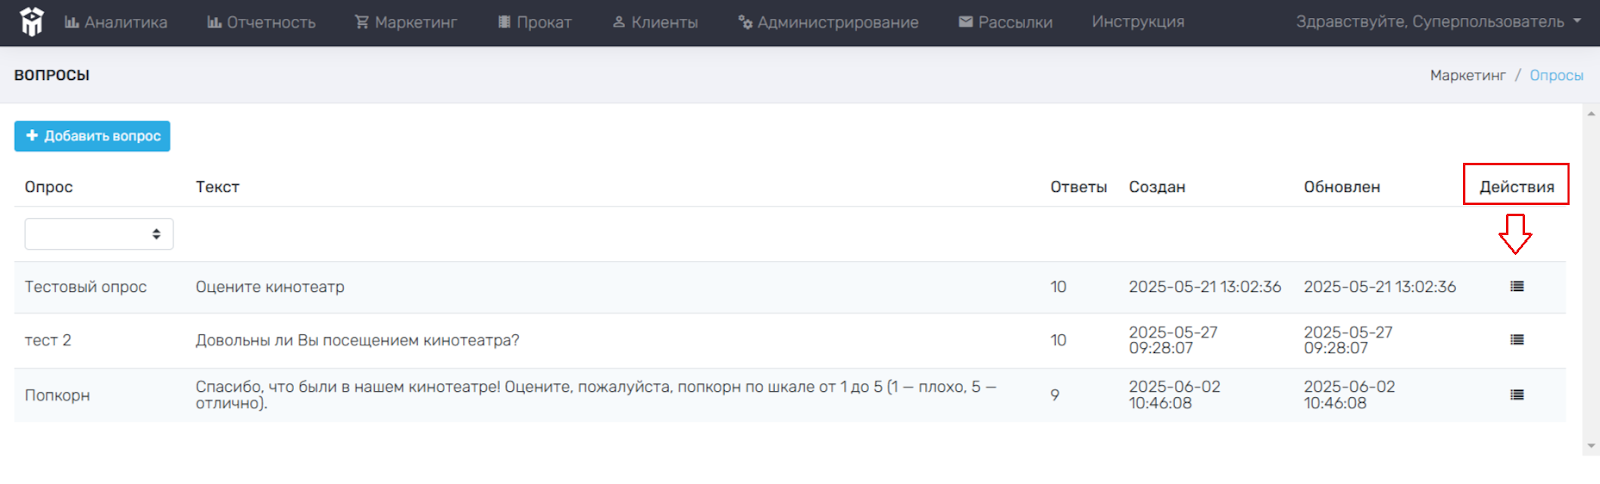Click the Клиенты person icon

point(619,21)
